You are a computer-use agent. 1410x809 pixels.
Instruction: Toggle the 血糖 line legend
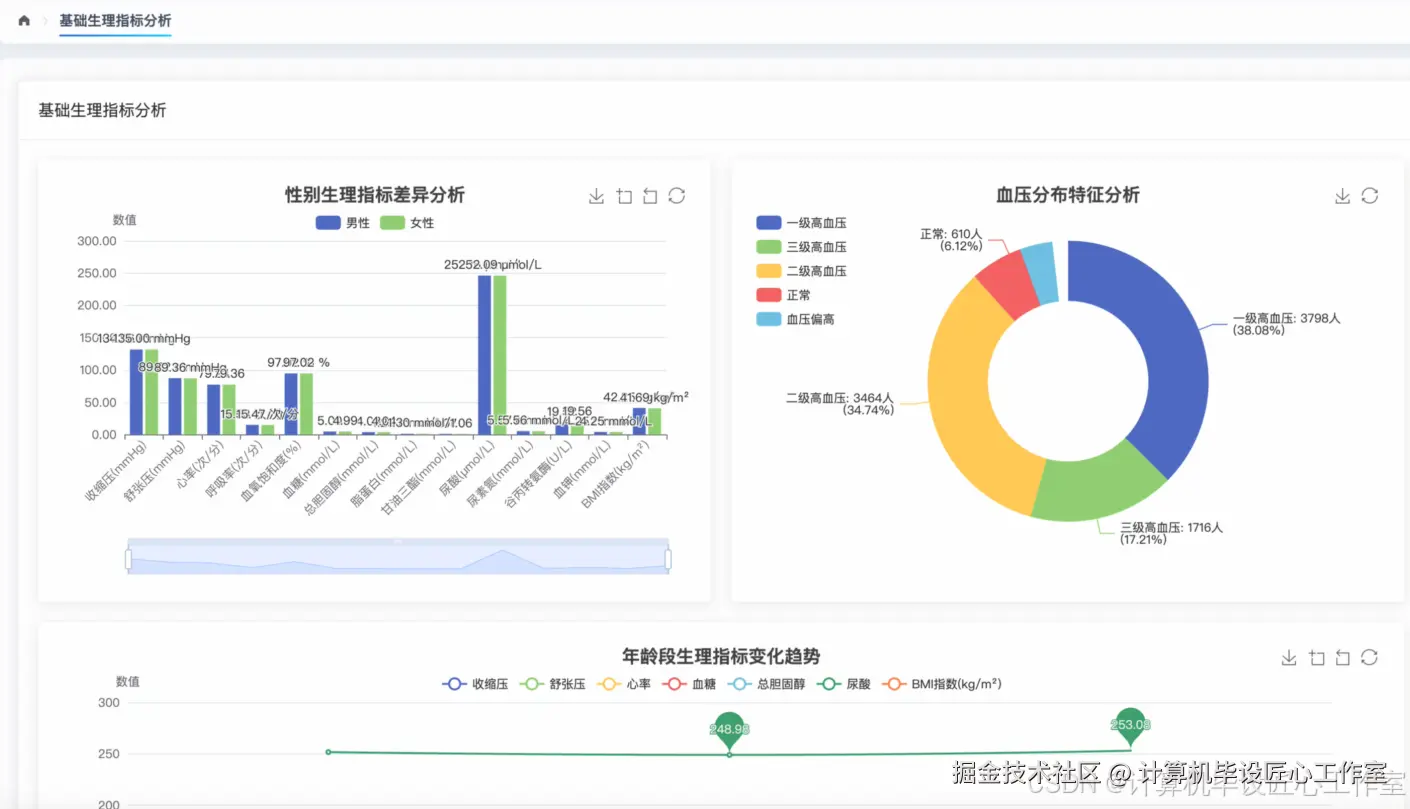click(x=690, y=684)
